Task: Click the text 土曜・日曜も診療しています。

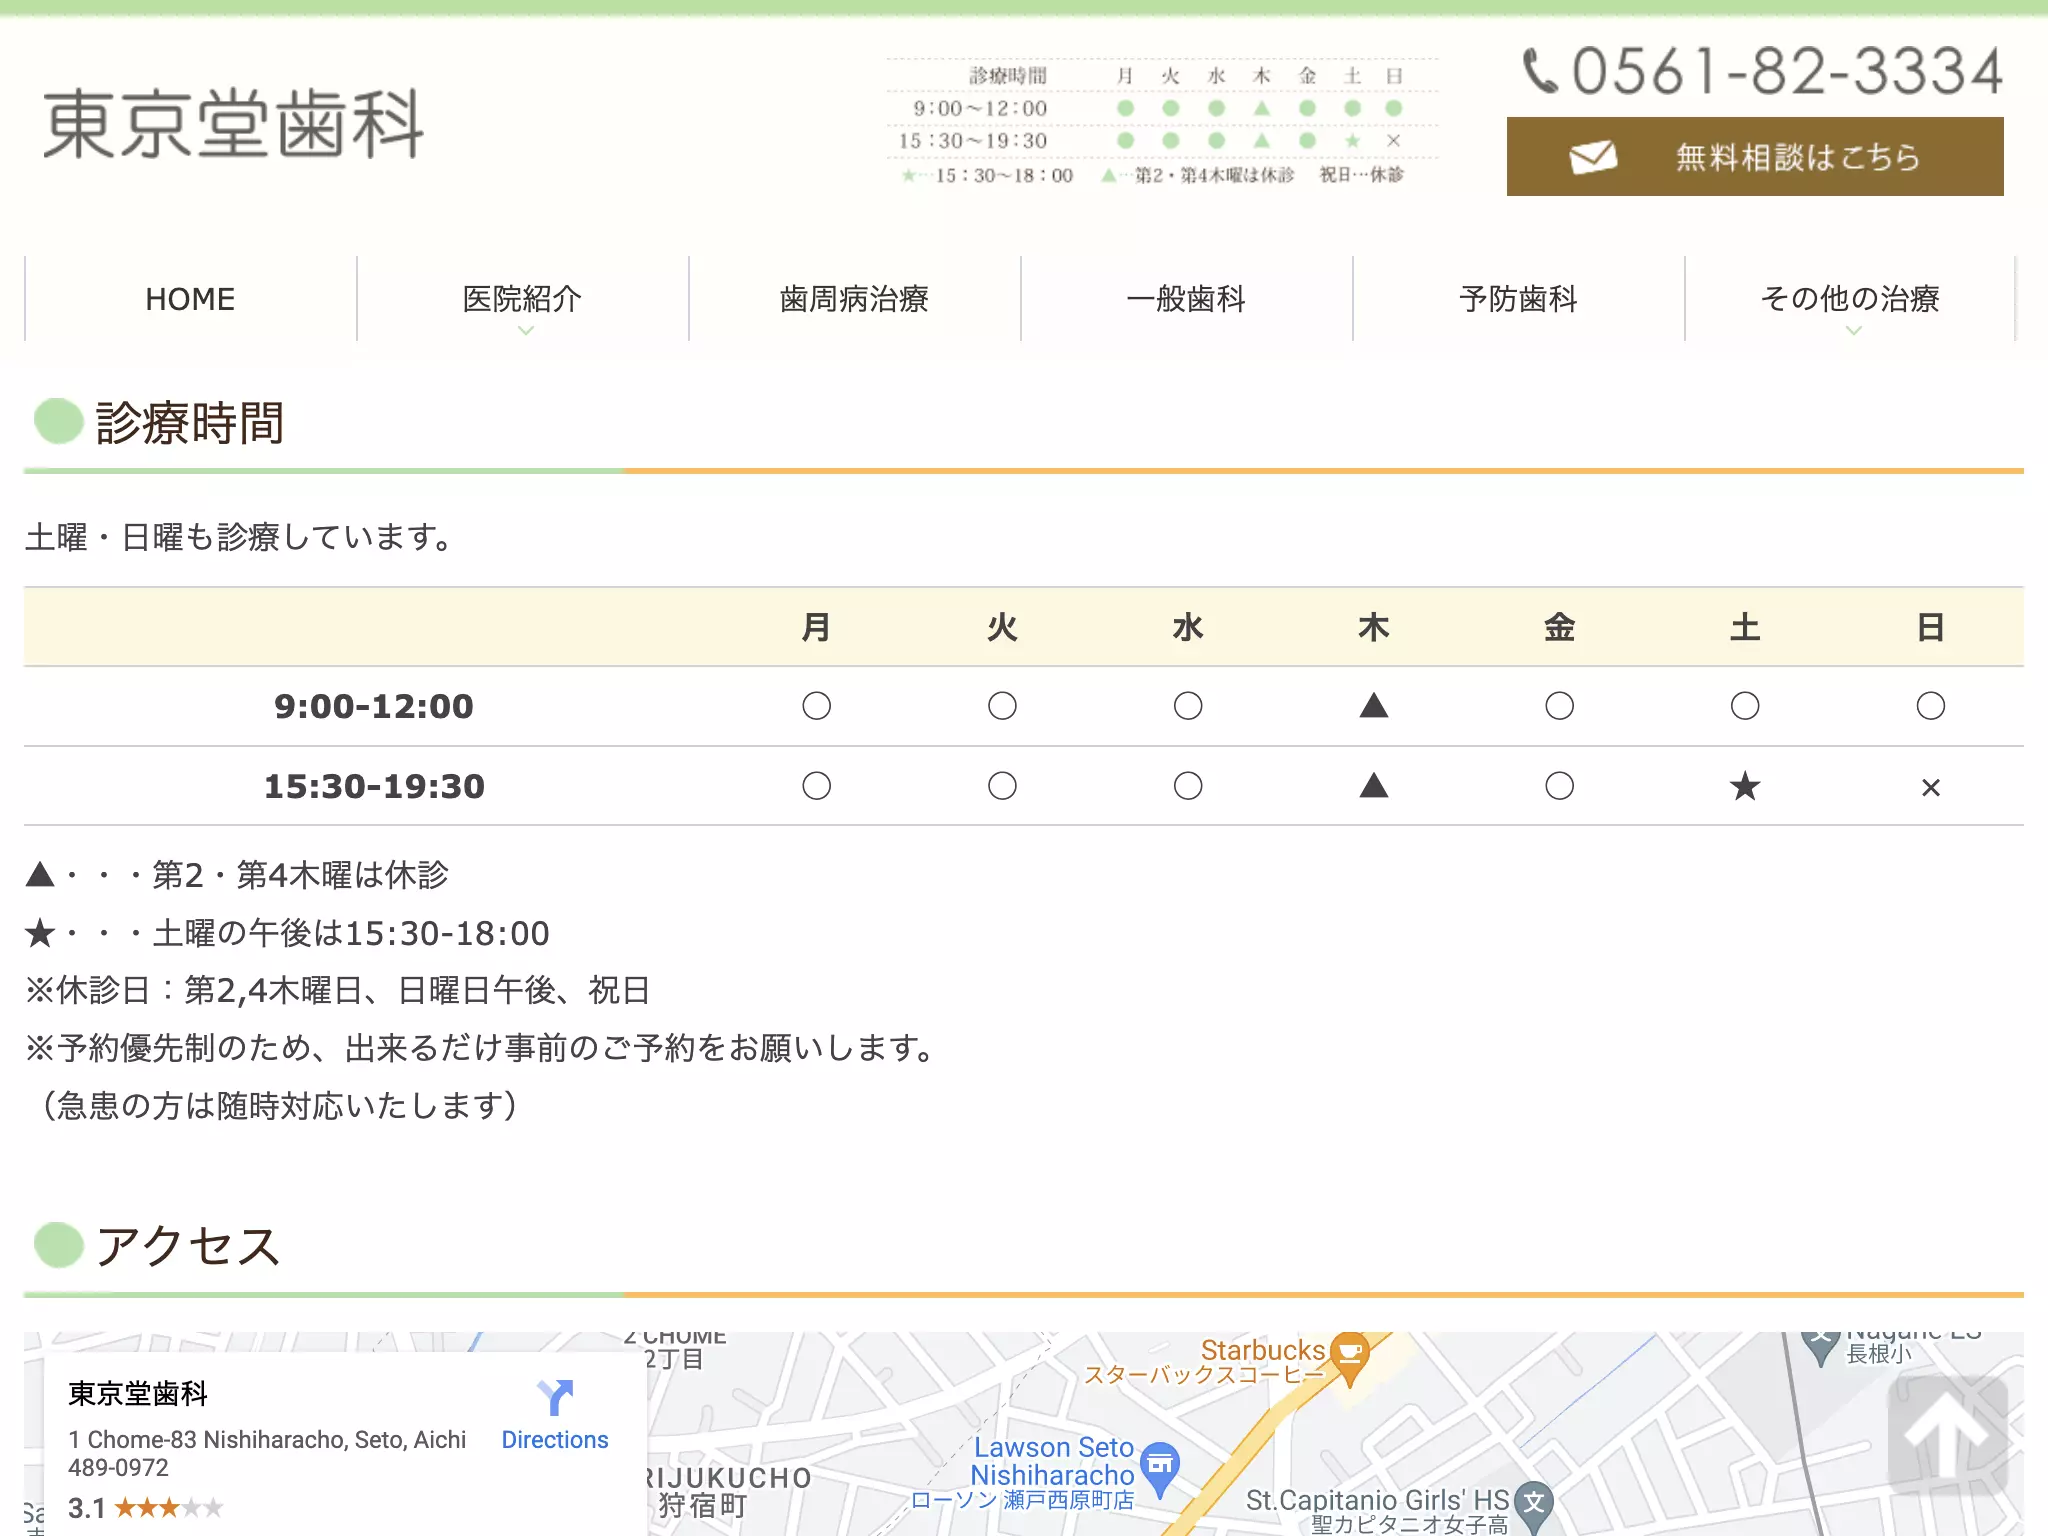Action: point(240,537)
